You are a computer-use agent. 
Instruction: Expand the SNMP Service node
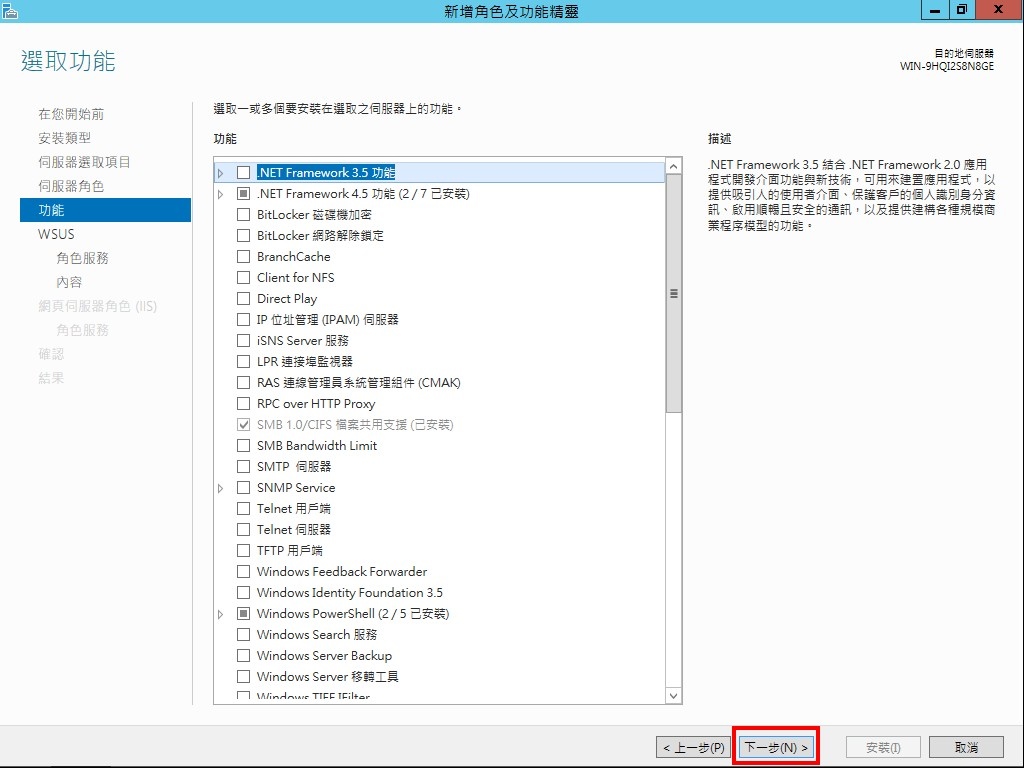(221, 488)
